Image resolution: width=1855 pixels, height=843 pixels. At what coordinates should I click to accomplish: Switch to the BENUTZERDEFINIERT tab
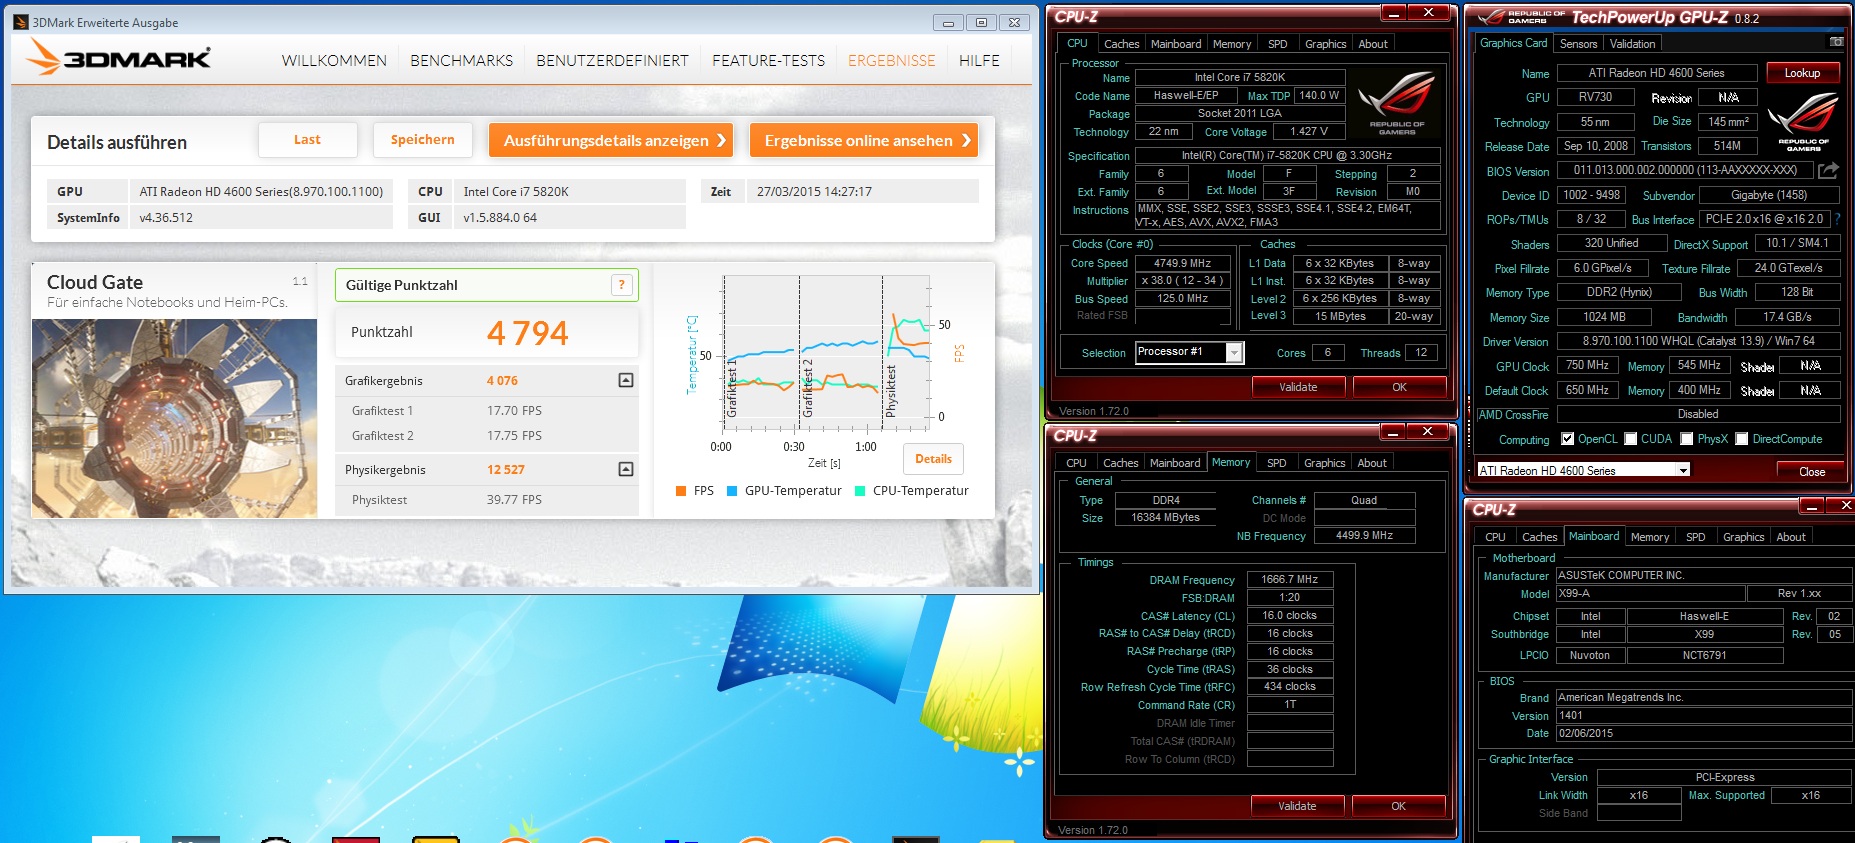[x=612, y=61]
